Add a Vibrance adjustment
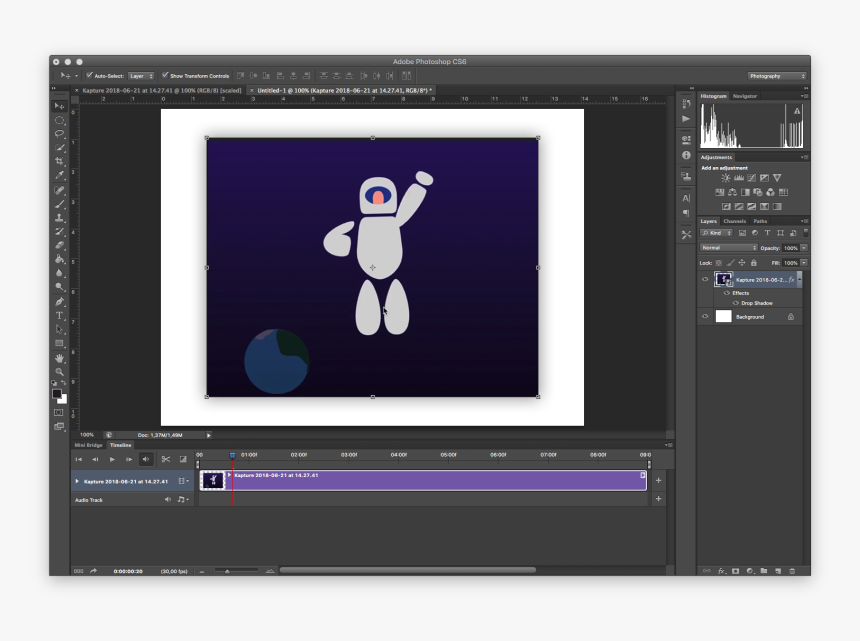The width and height of the screenshot is (860, 641). (x=777, y=178)
